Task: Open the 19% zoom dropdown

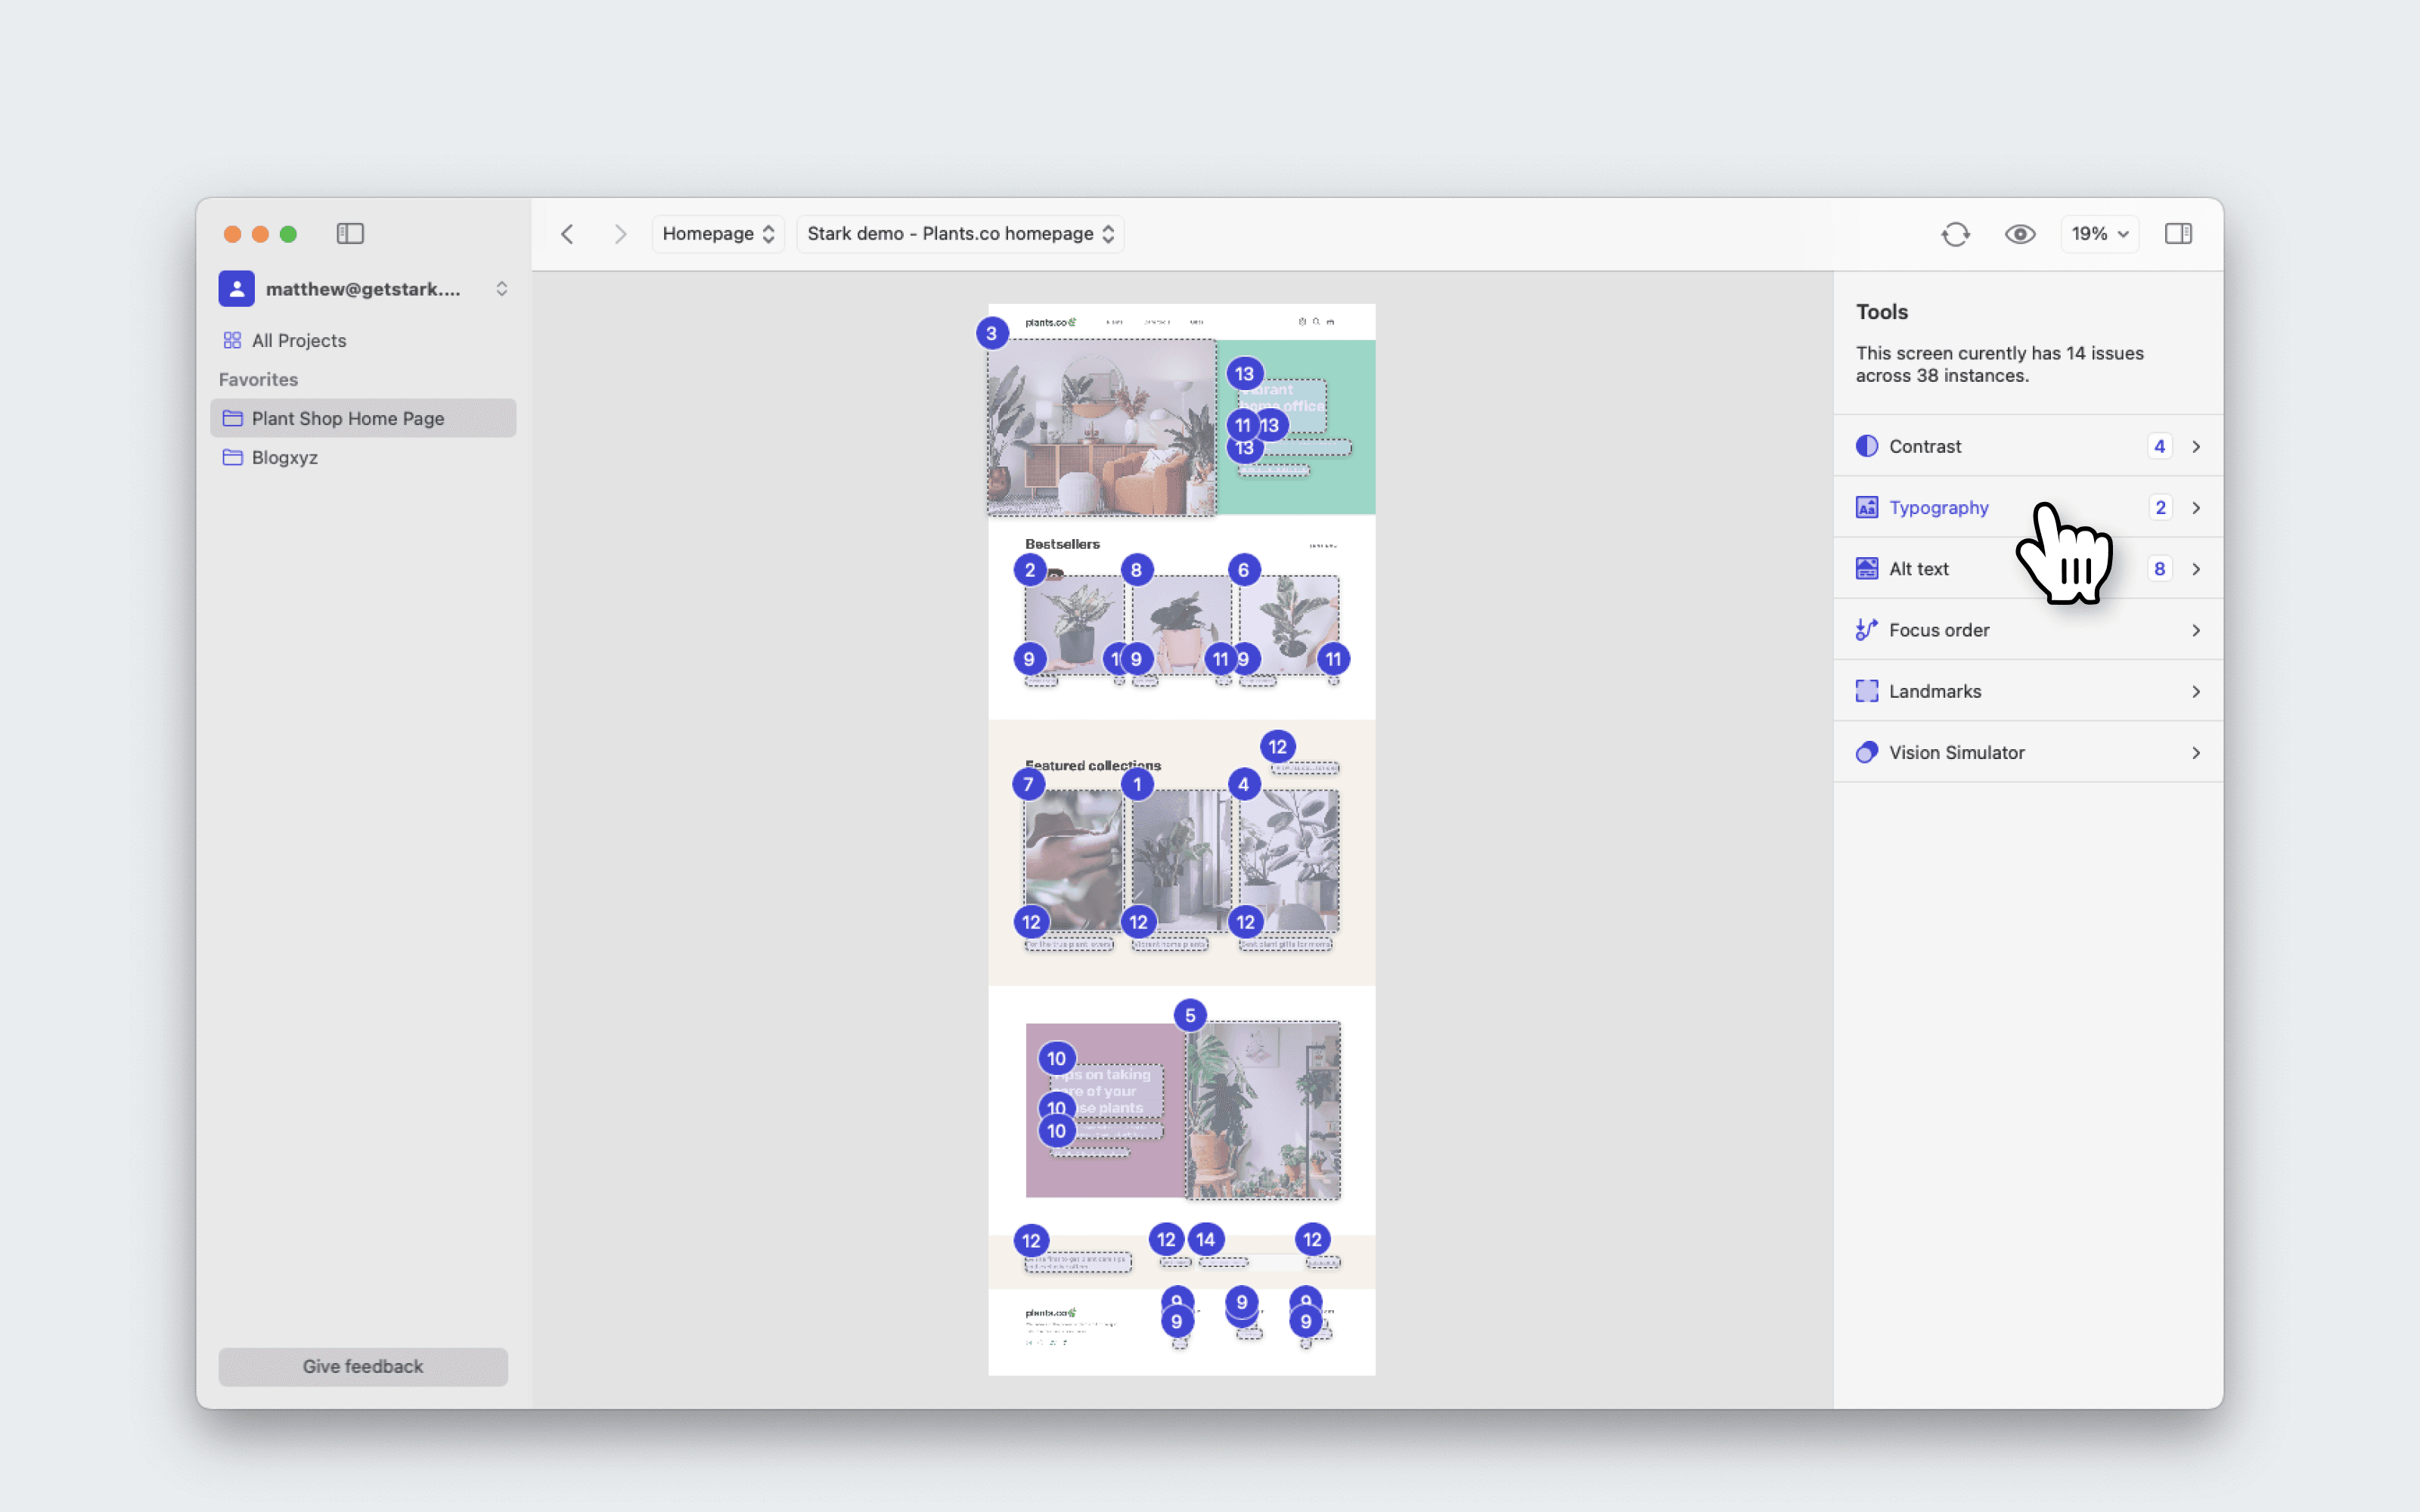Action: [x=2099, y=233]
